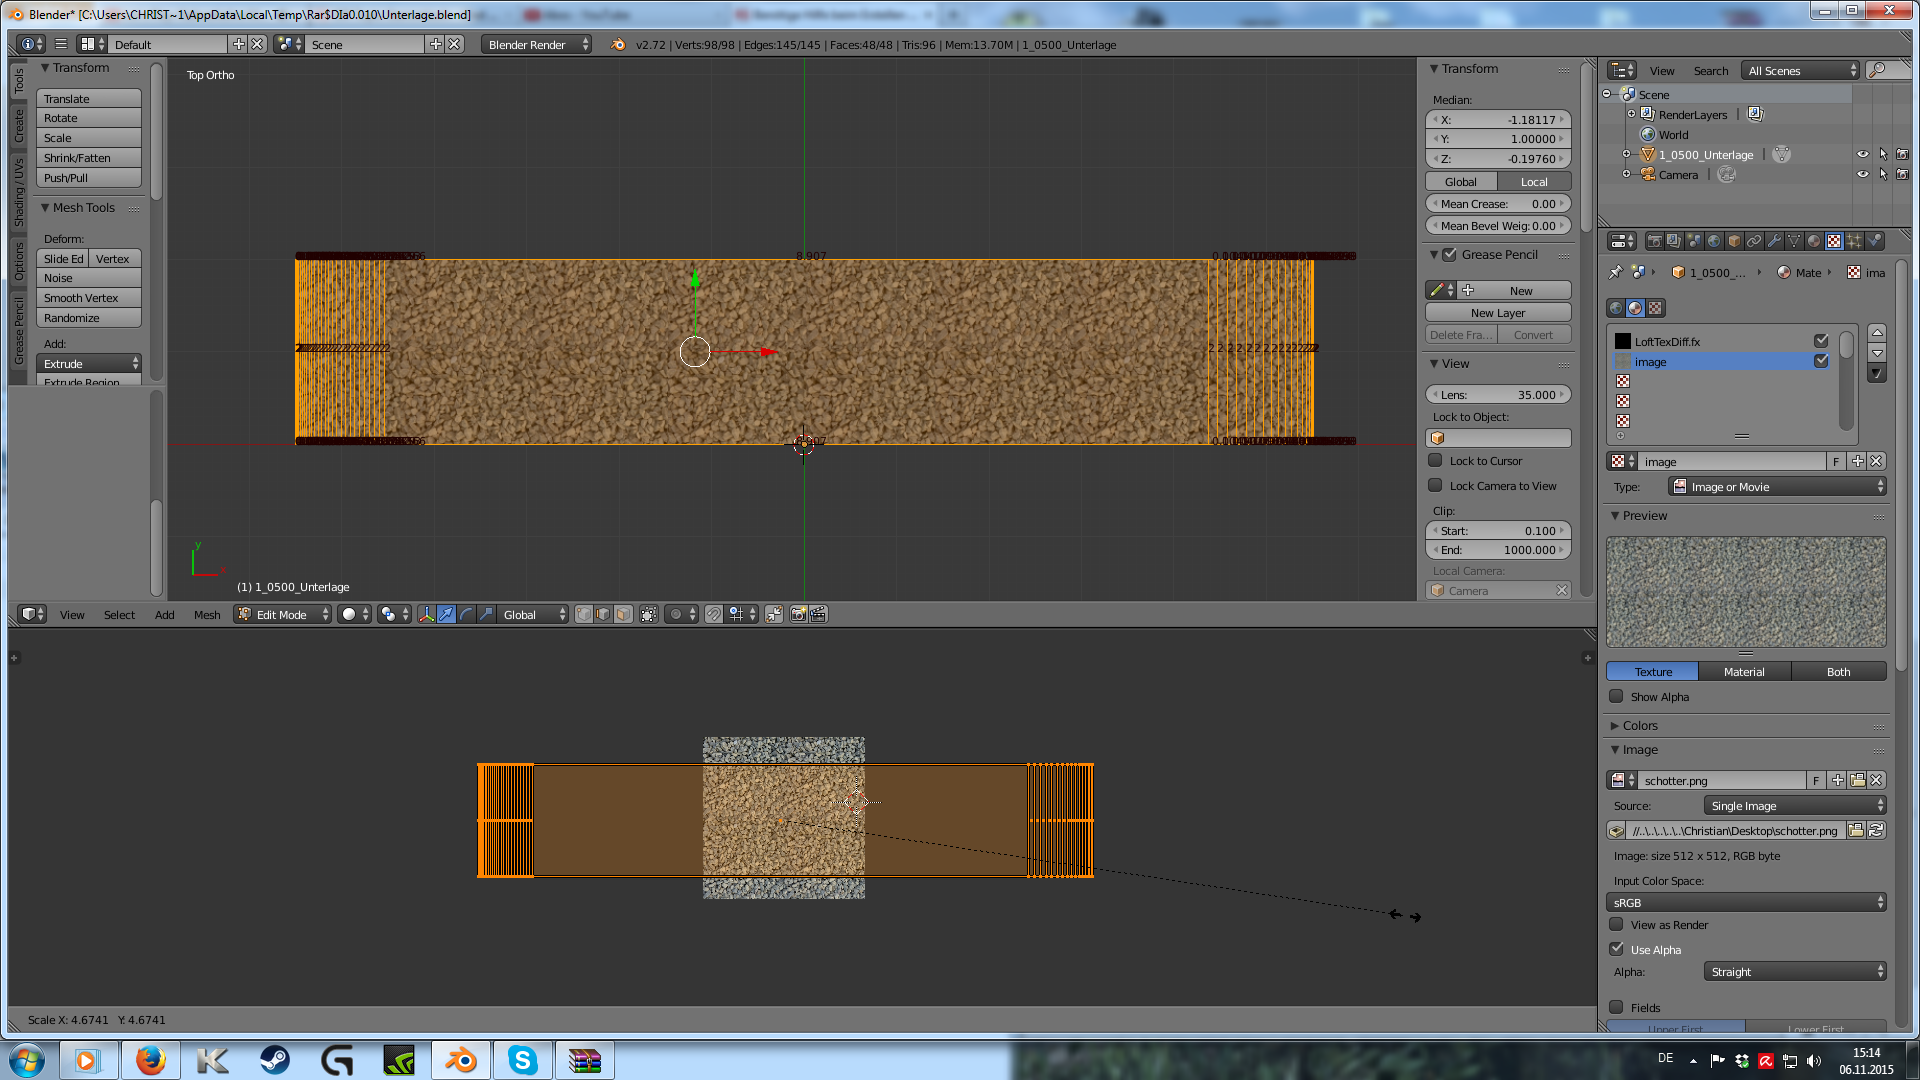This screenshot has height=1080, width=1920.
Task: Enable the Lock to Cursor checkbox
Action: [x=1436, y=461]
